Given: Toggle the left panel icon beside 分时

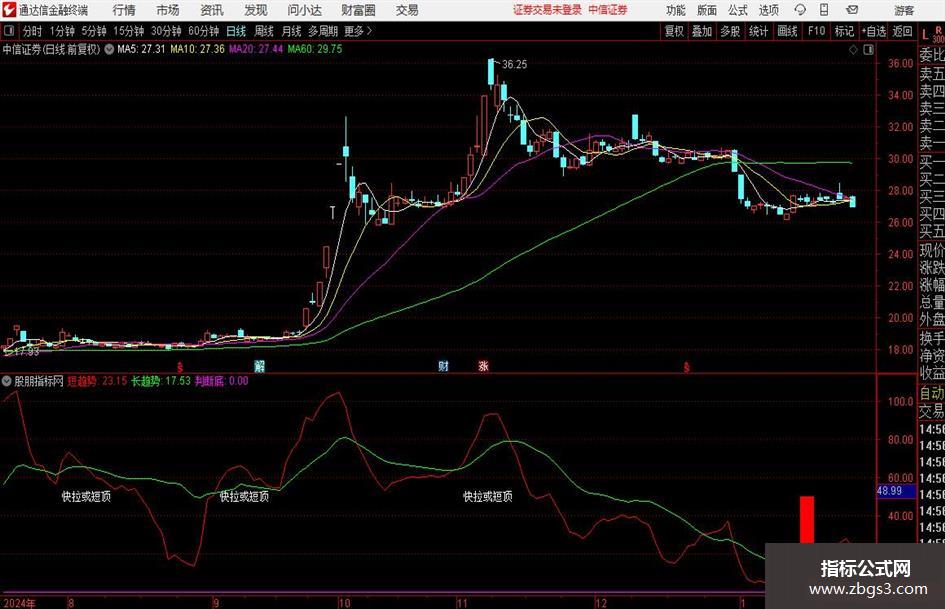Looking at the screenshot, I should point(8,31).
